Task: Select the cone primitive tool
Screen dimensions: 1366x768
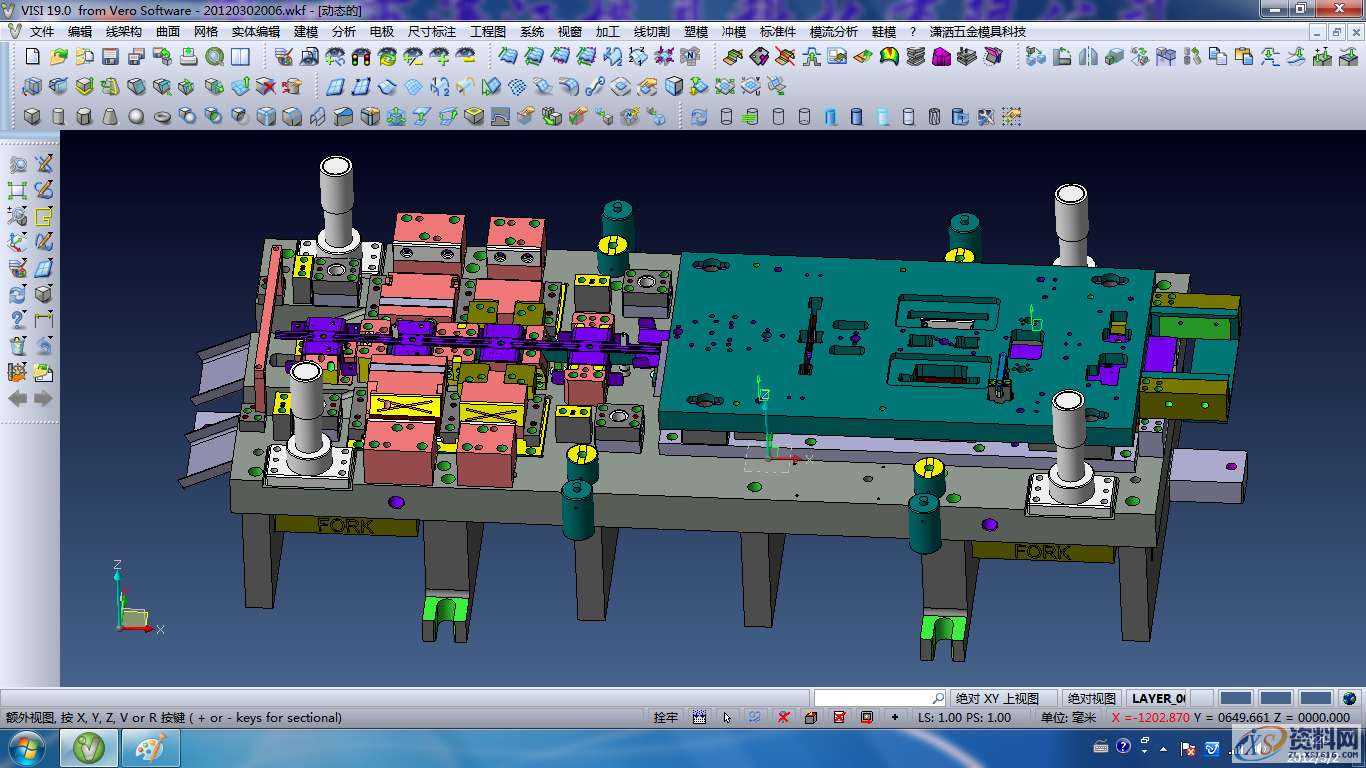Action: pyautogui.click(x=110, y=117)
